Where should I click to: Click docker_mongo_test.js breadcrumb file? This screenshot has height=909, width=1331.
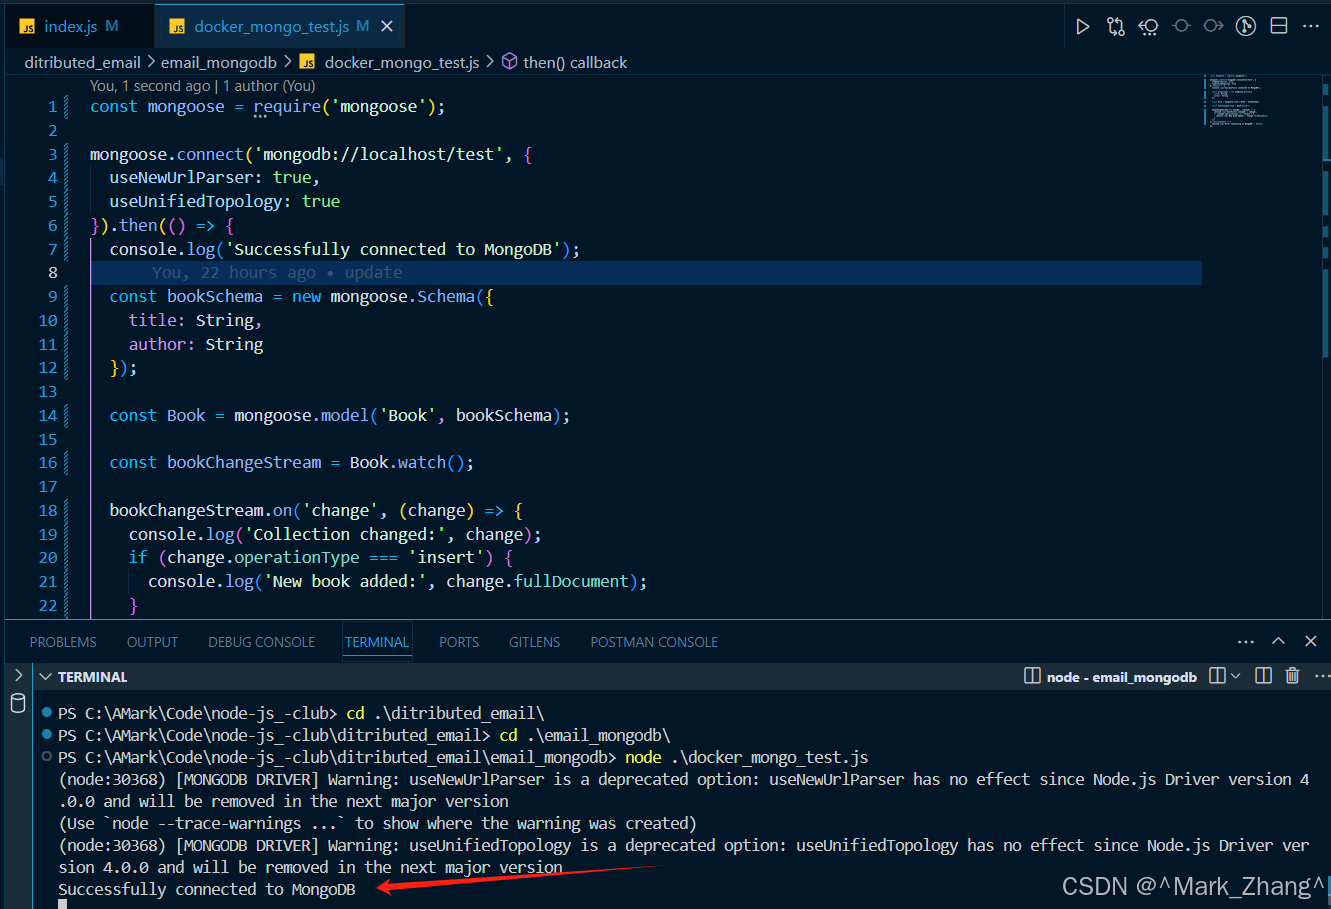[x=390, y=62]
